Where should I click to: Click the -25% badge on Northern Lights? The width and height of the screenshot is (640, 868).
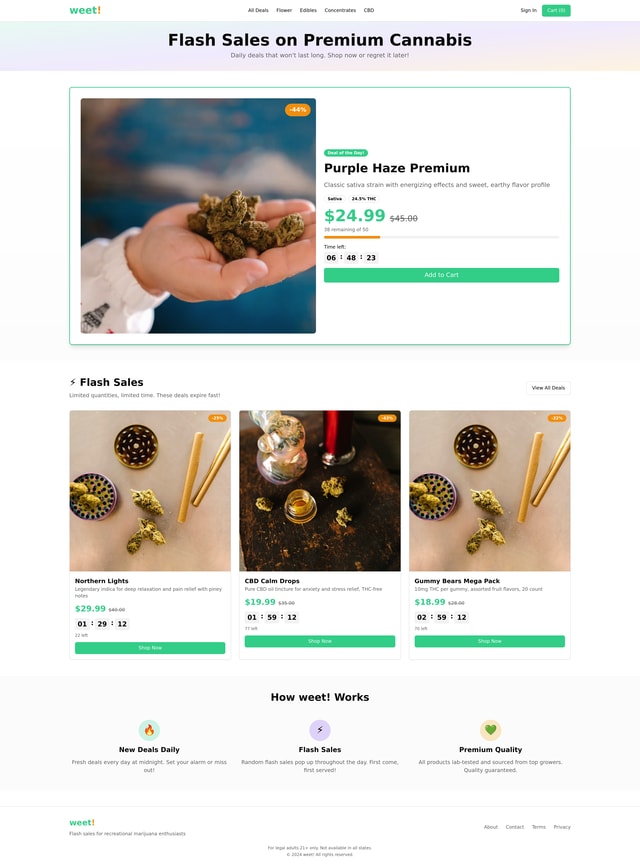point(217,418)
